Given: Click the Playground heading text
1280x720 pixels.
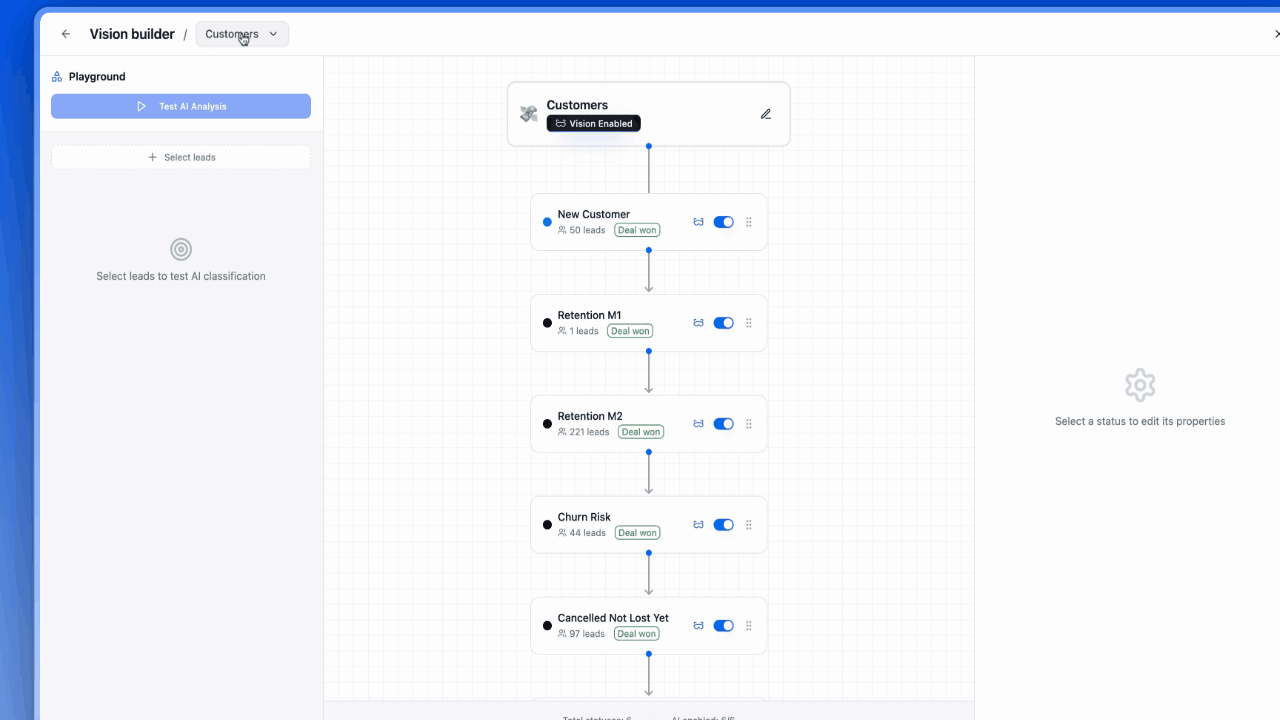Looking at the screenshot, I should [x=97, y=77].
